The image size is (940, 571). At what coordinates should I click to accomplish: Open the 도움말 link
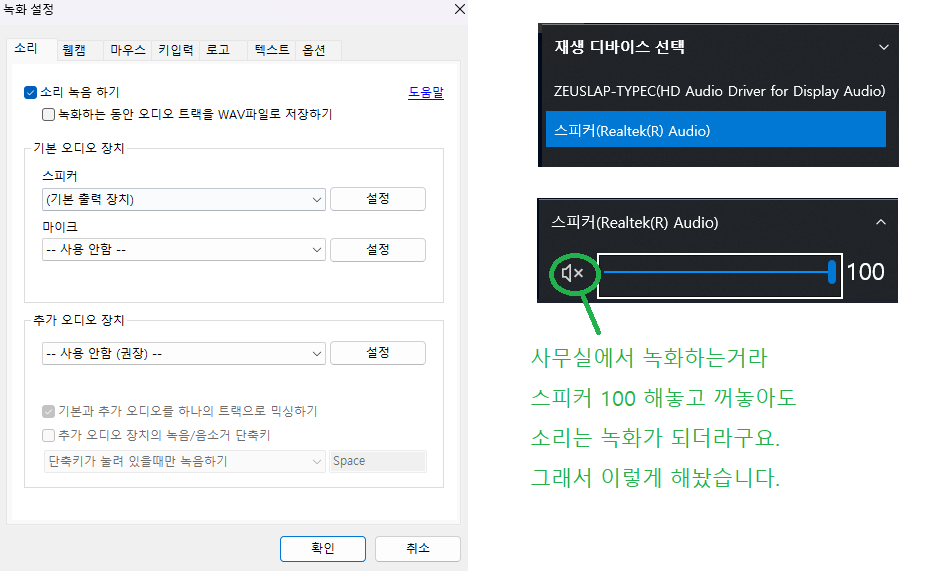tap(426, 92)
